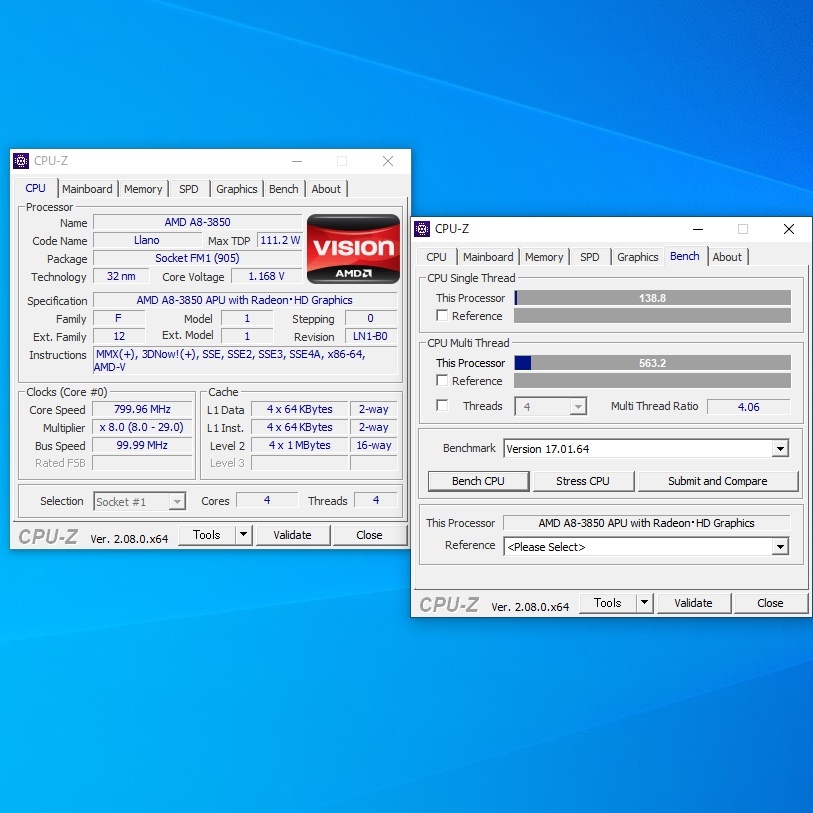813x813 pixels.
Task: Click the CPU-Z app icon in left window title bar
Action: pos(21,161)
